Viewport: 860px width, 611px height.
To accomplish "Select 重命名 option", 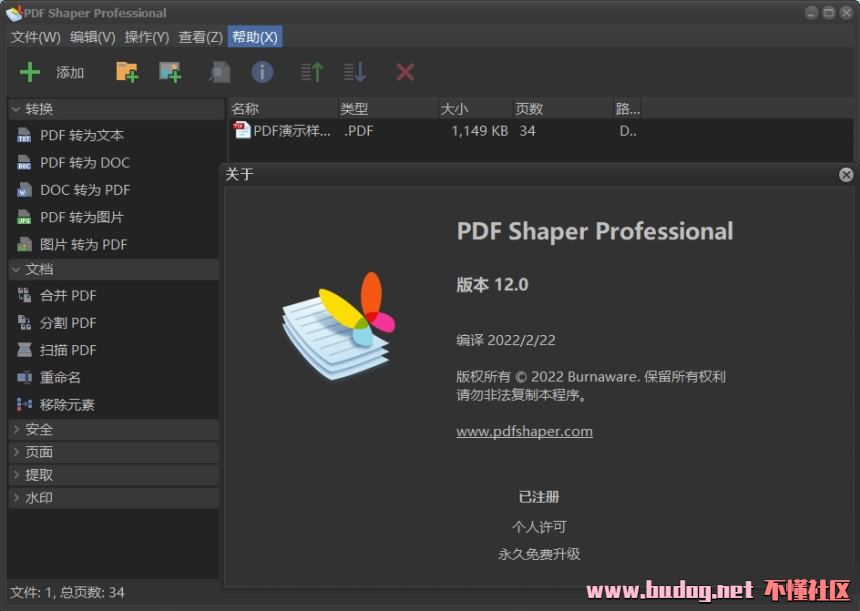I will pyautogui.click(x=60, y=377).
